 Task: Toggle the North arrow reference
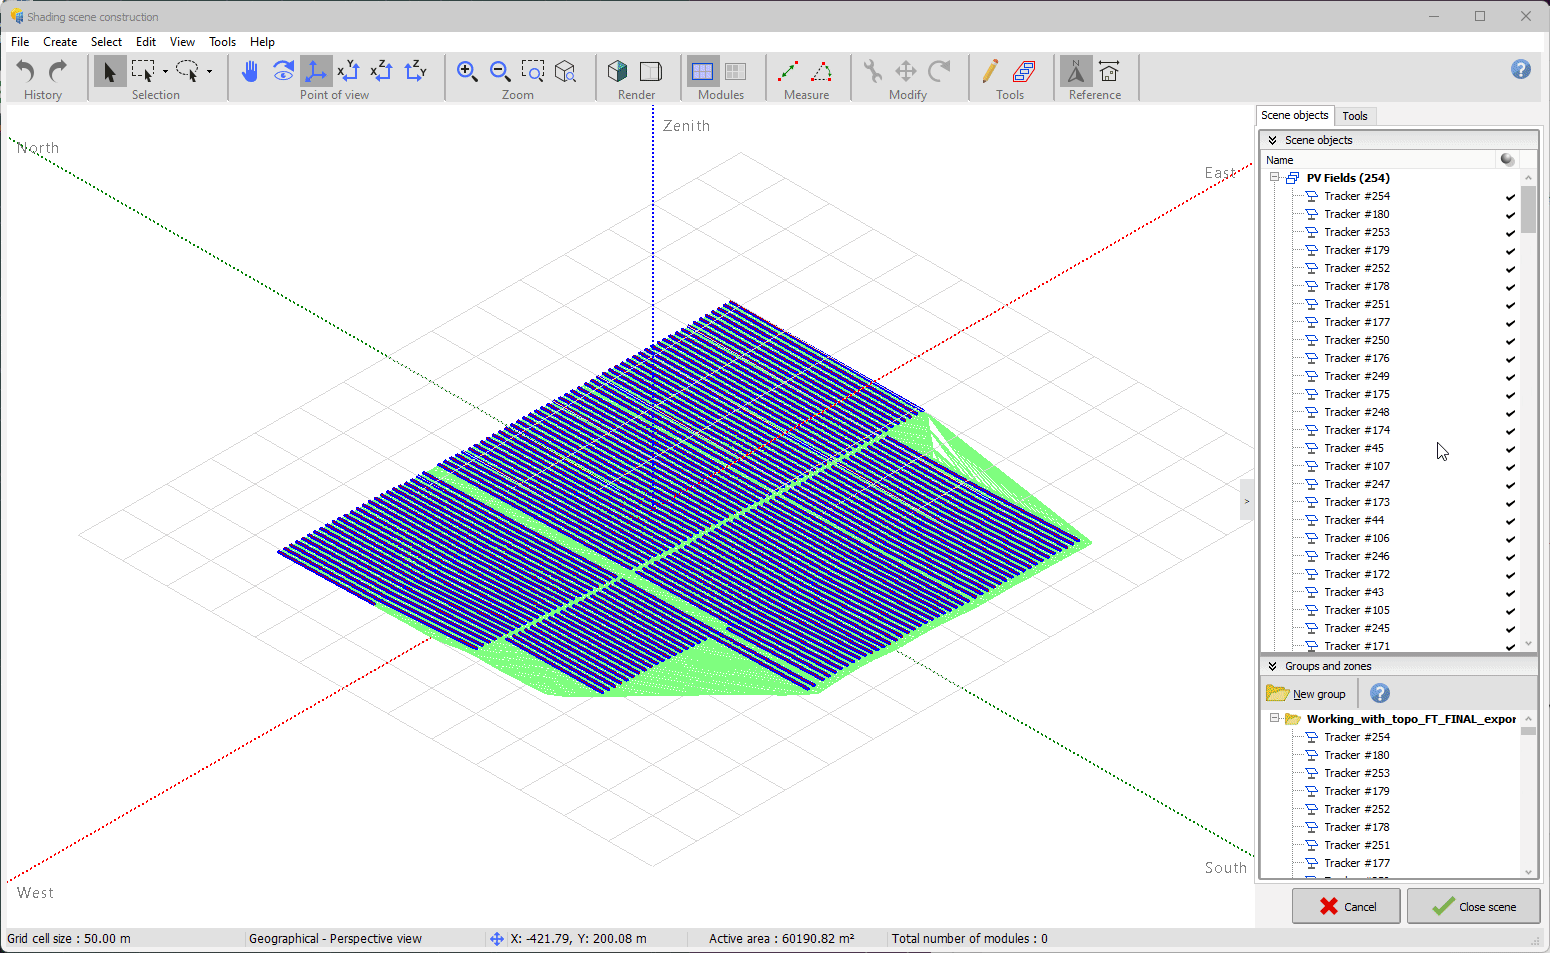click(x=1076, y=71)
